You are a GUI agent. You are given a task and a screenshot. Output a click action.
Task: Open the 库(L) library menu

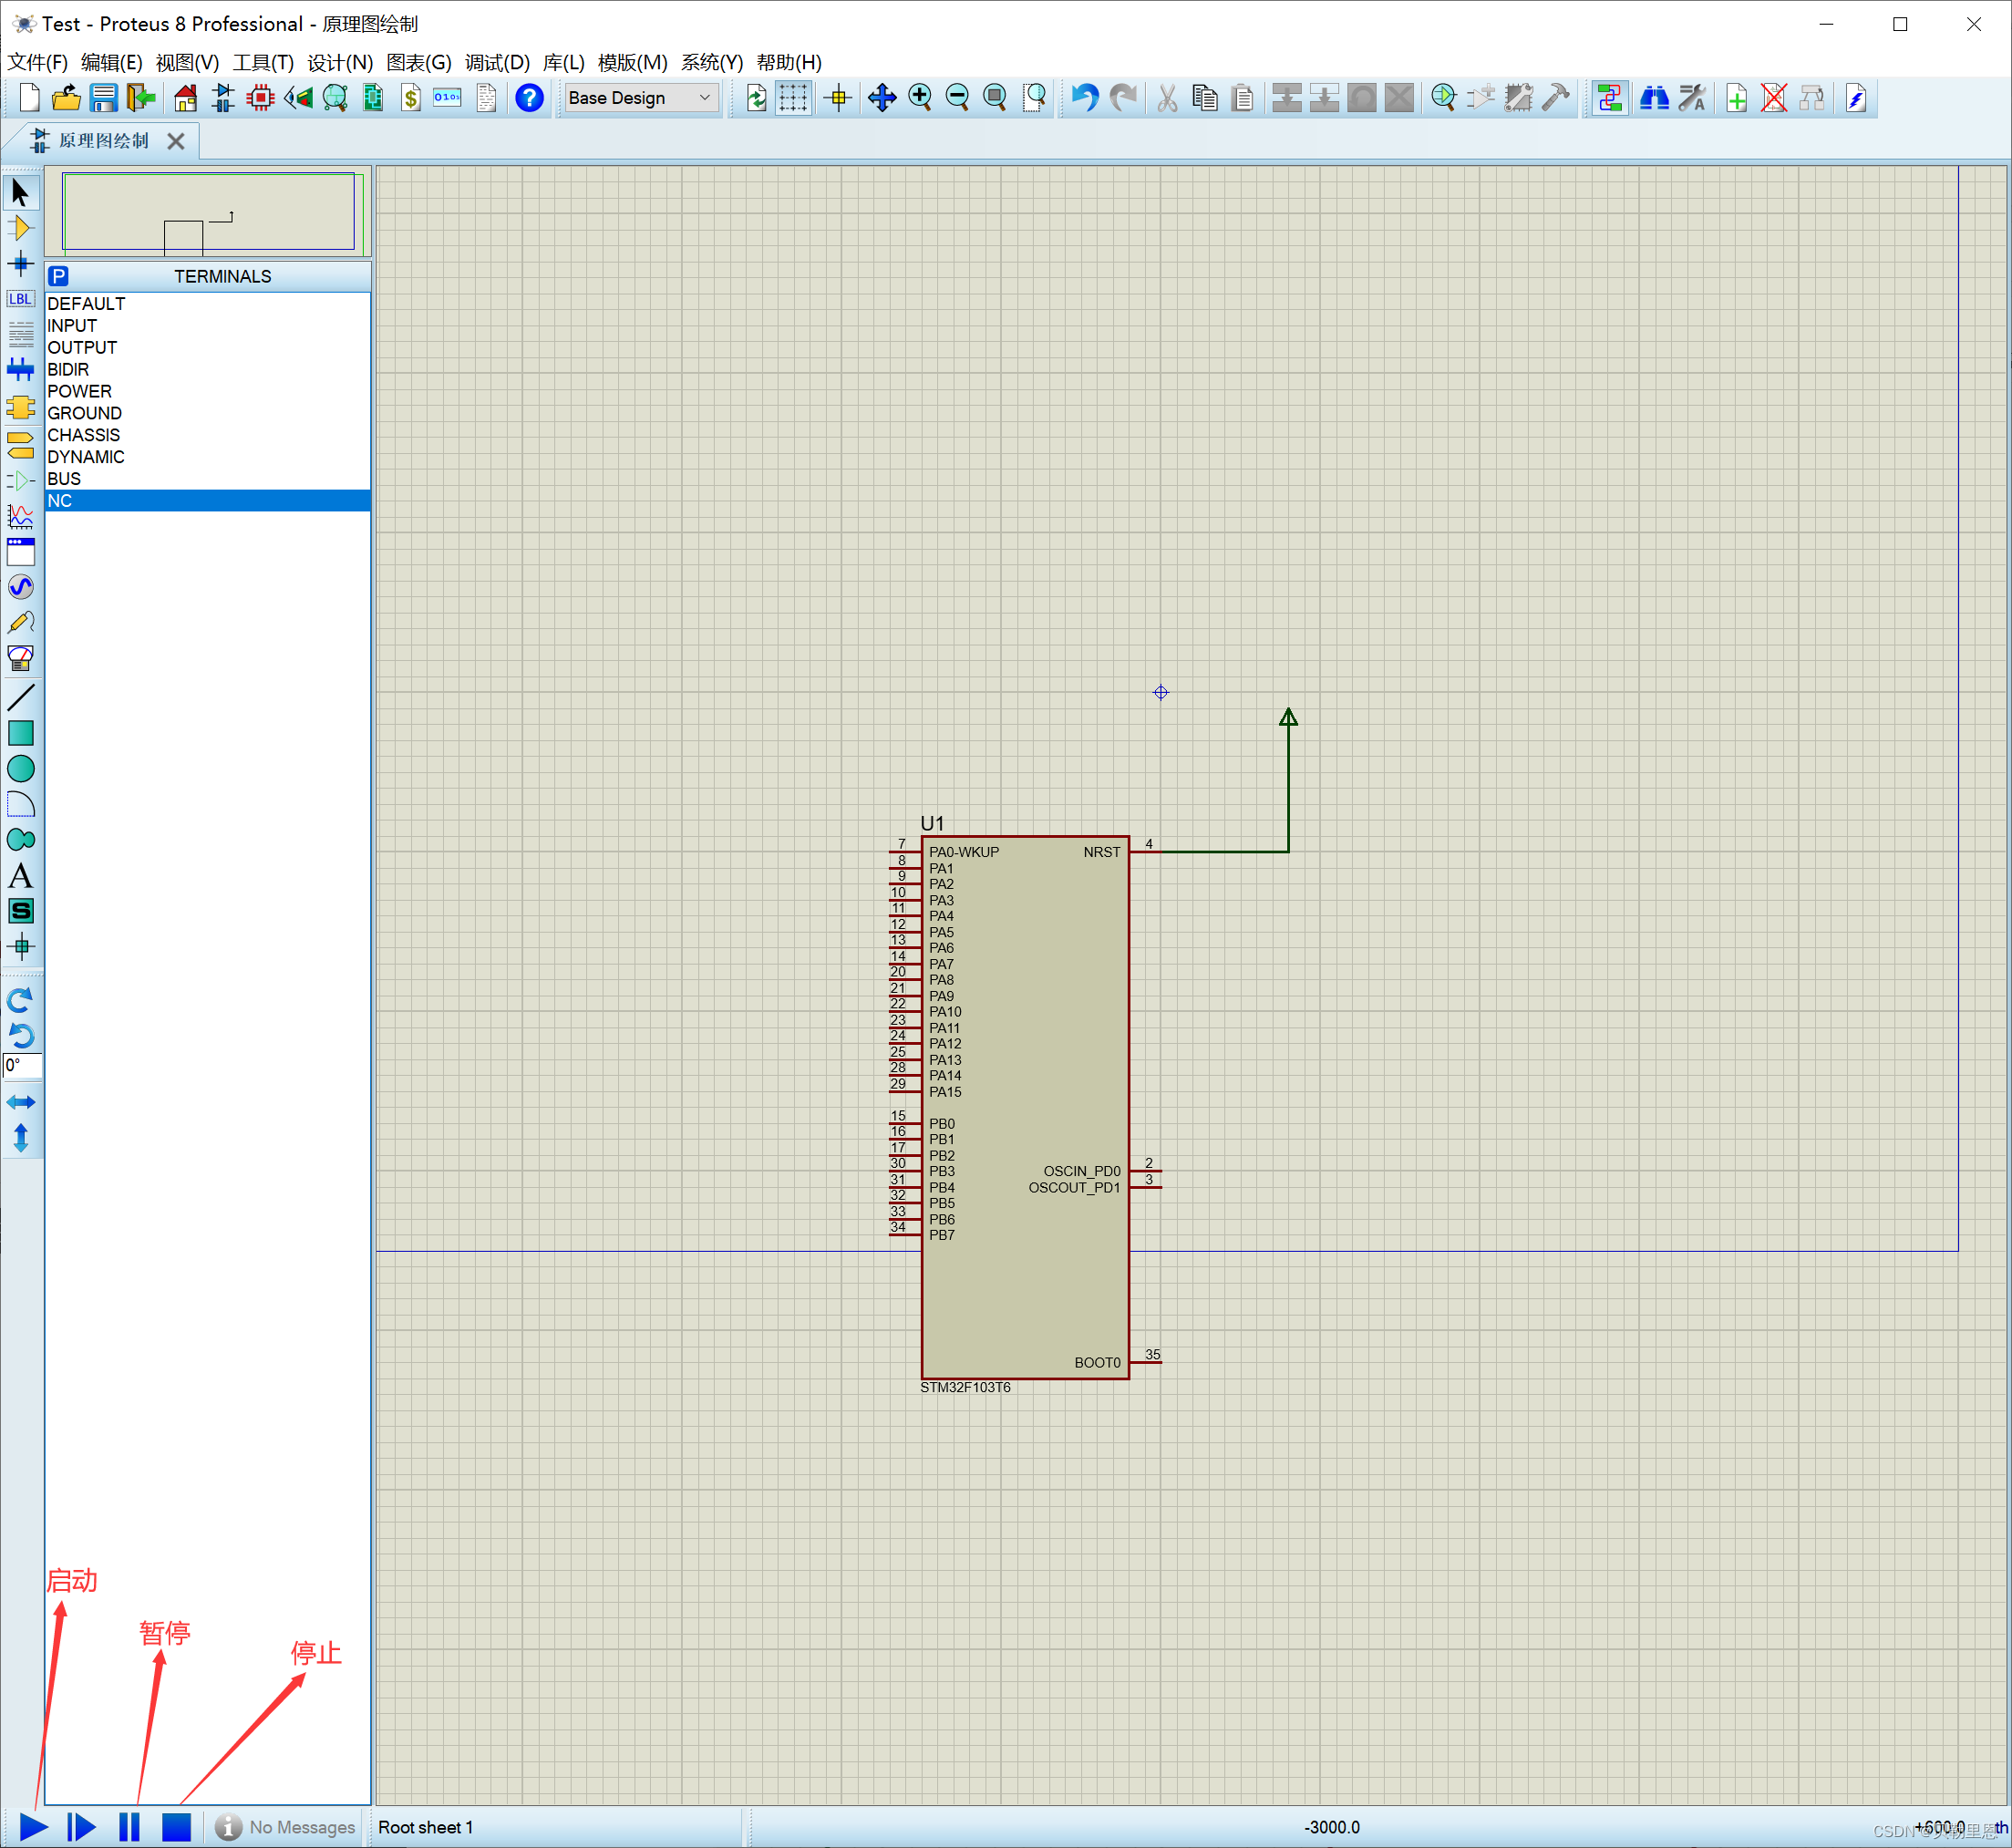click(x=563, y=62)
